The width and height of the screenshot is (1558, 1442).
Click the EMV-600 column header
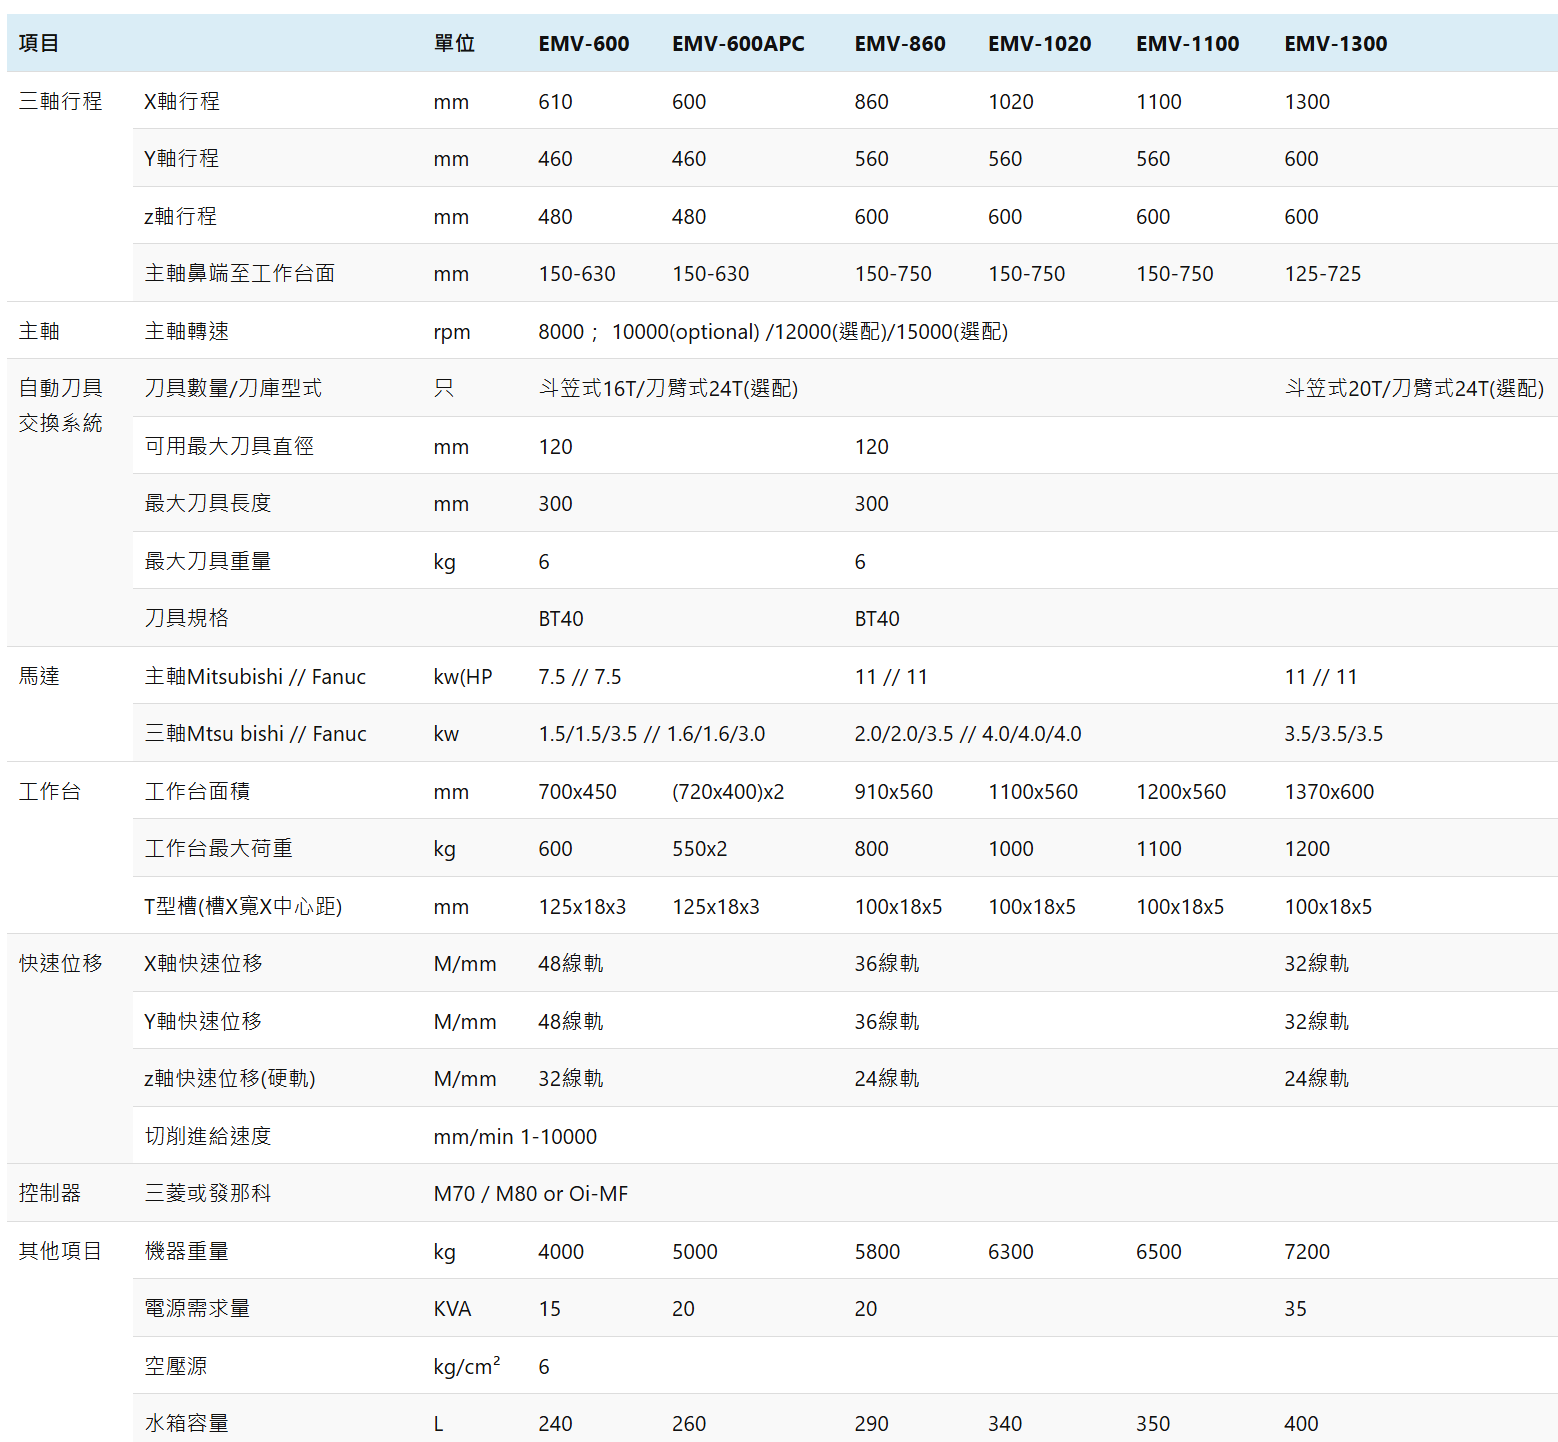pos(584,43)
